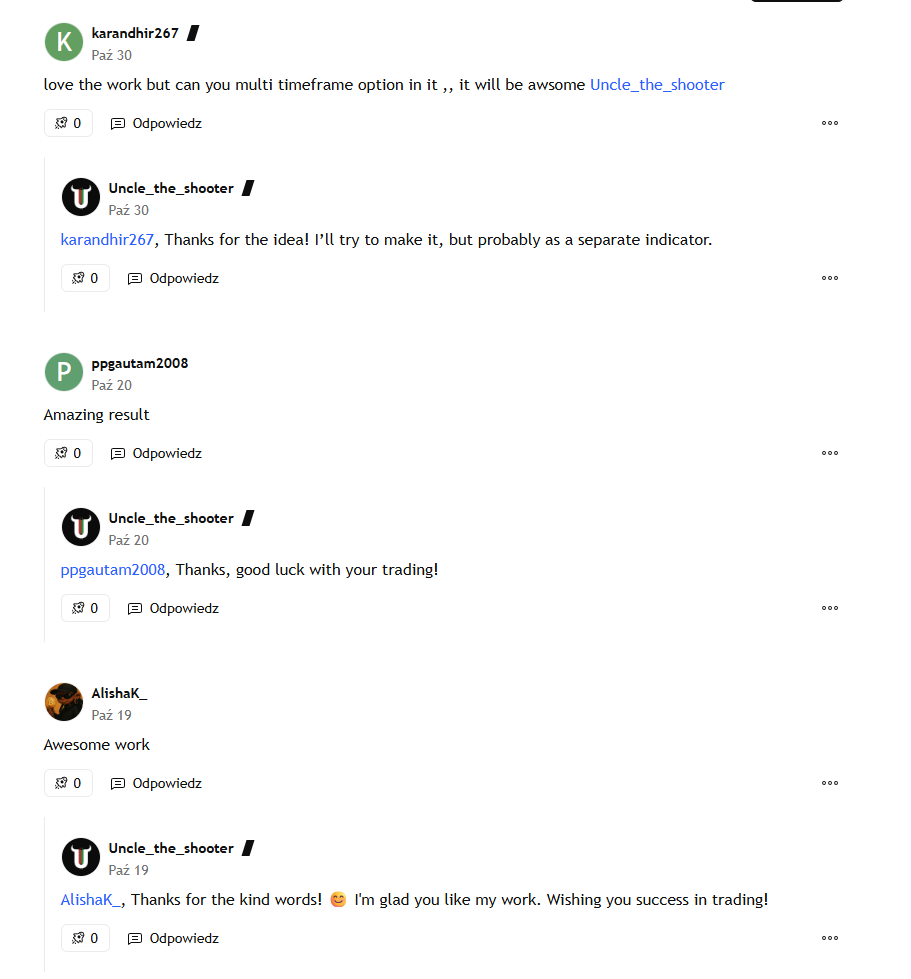The height and width of the screenshot is (979, 911).
Task: Reply to ppgautam2008 via Odpowiedz
Action: 156,453
